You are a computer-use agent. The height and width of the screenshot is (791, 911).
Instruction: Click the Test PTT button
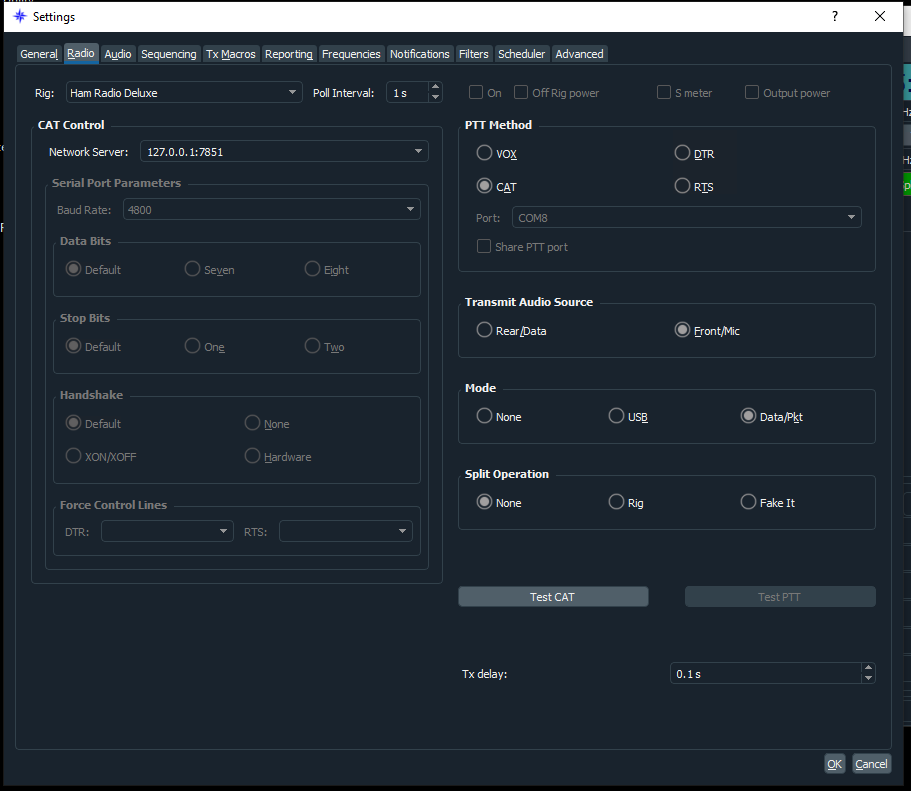(780, 597)
